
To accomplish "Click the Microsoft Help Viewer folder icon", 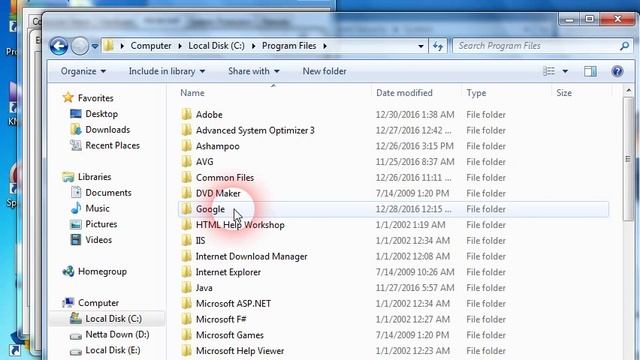I will click(187, 351).
